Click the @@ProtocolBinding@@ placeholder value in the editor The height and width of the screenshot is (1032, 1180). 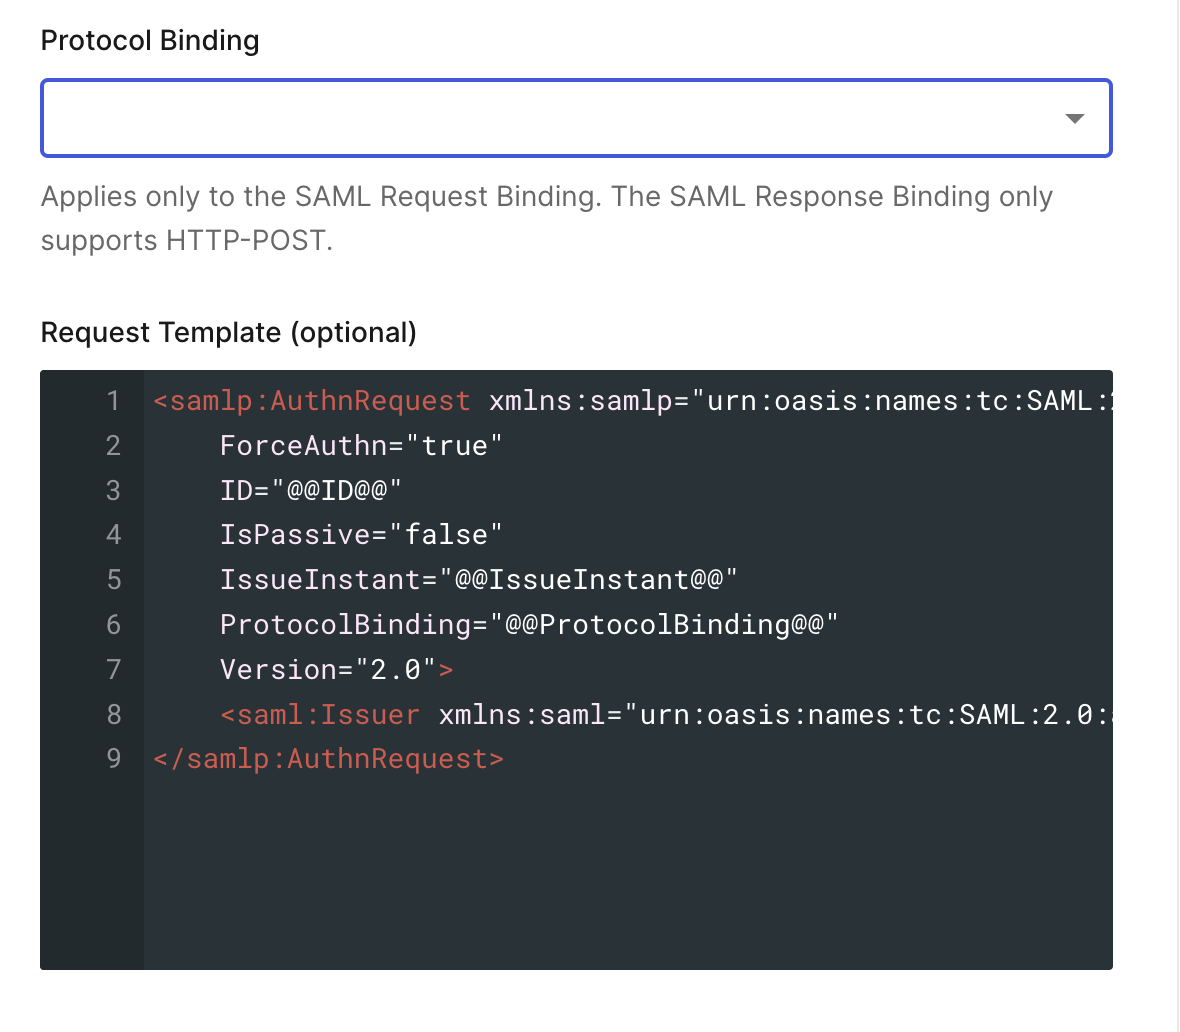[664, 625]
